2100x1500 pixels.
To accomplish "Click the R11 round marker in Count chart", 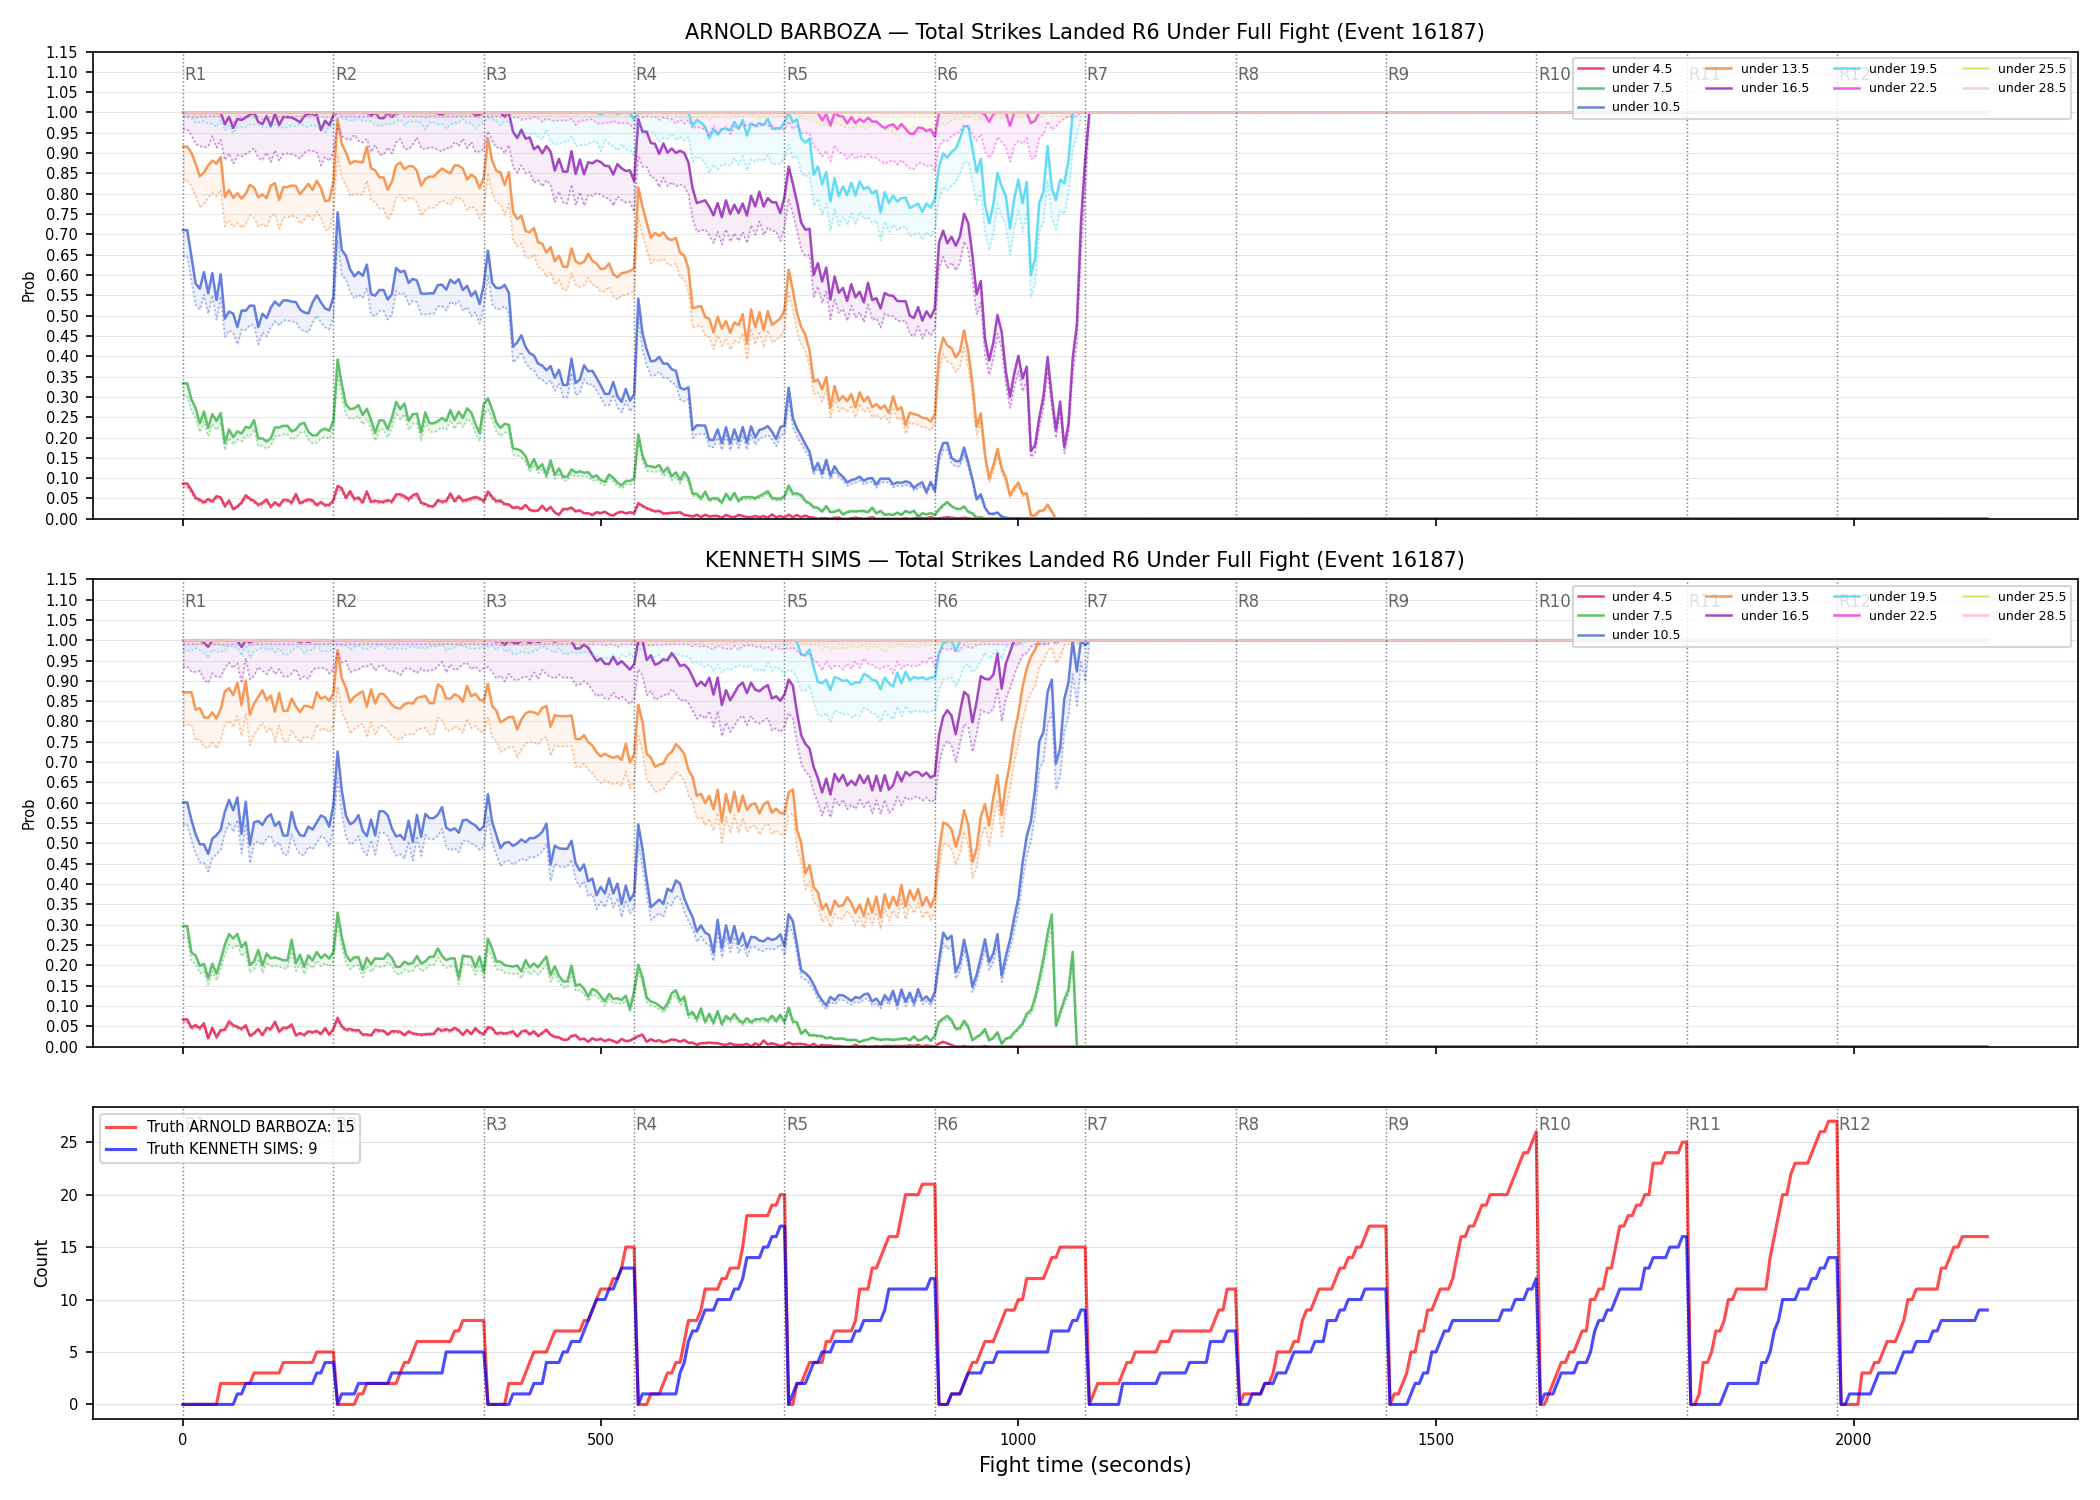I will point(1704,1124).
